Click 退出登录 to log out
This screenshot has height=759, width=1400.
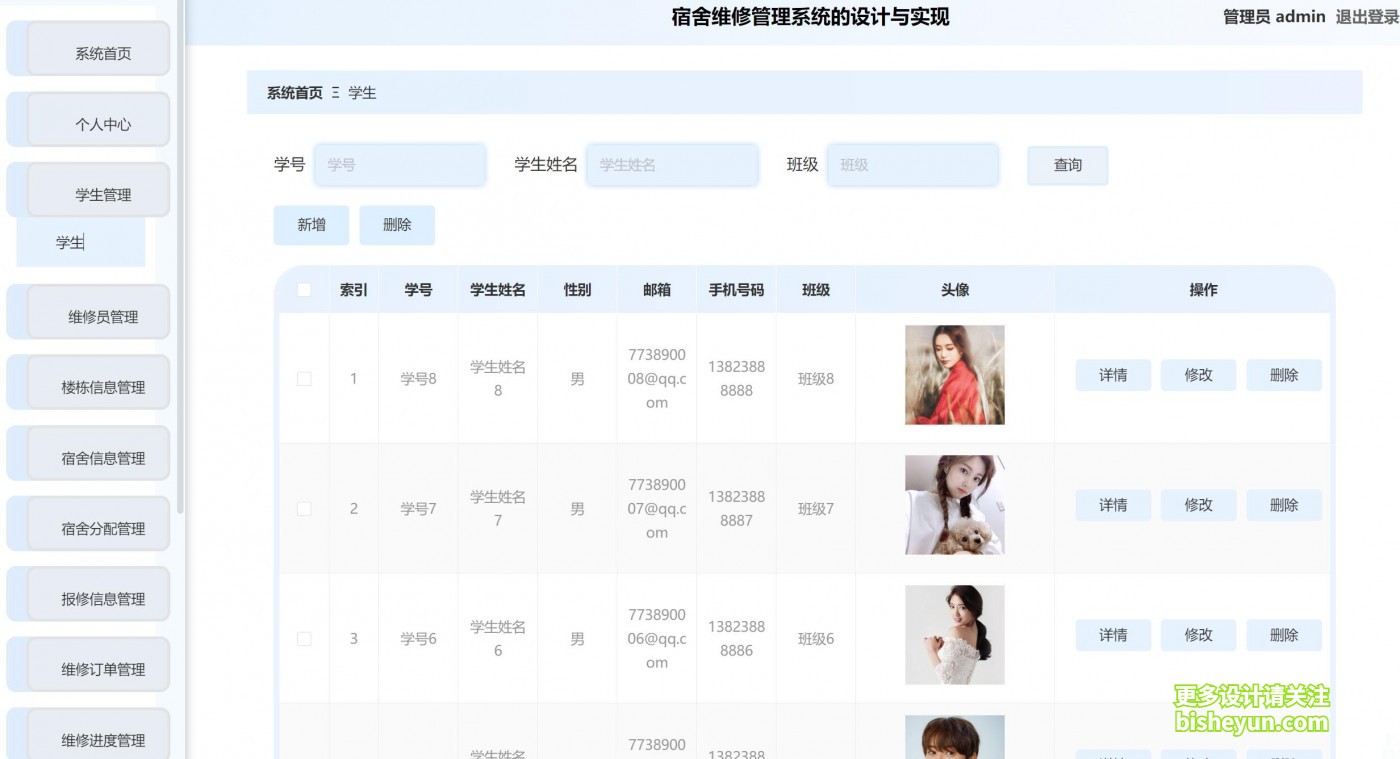click(1367, 16)
